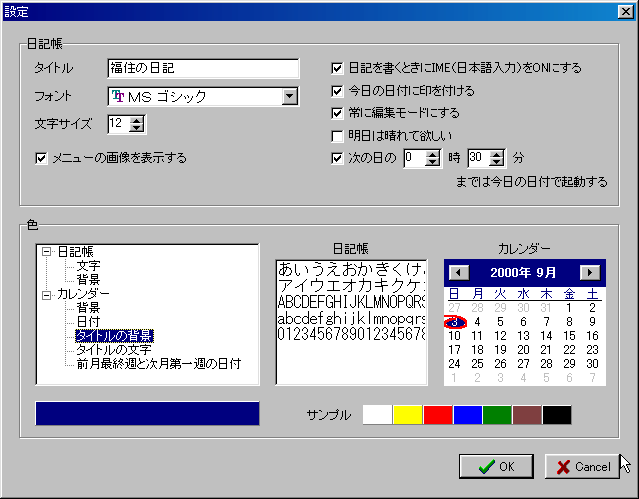Click the 2000年 9月 calendar title

pos(523,272)
